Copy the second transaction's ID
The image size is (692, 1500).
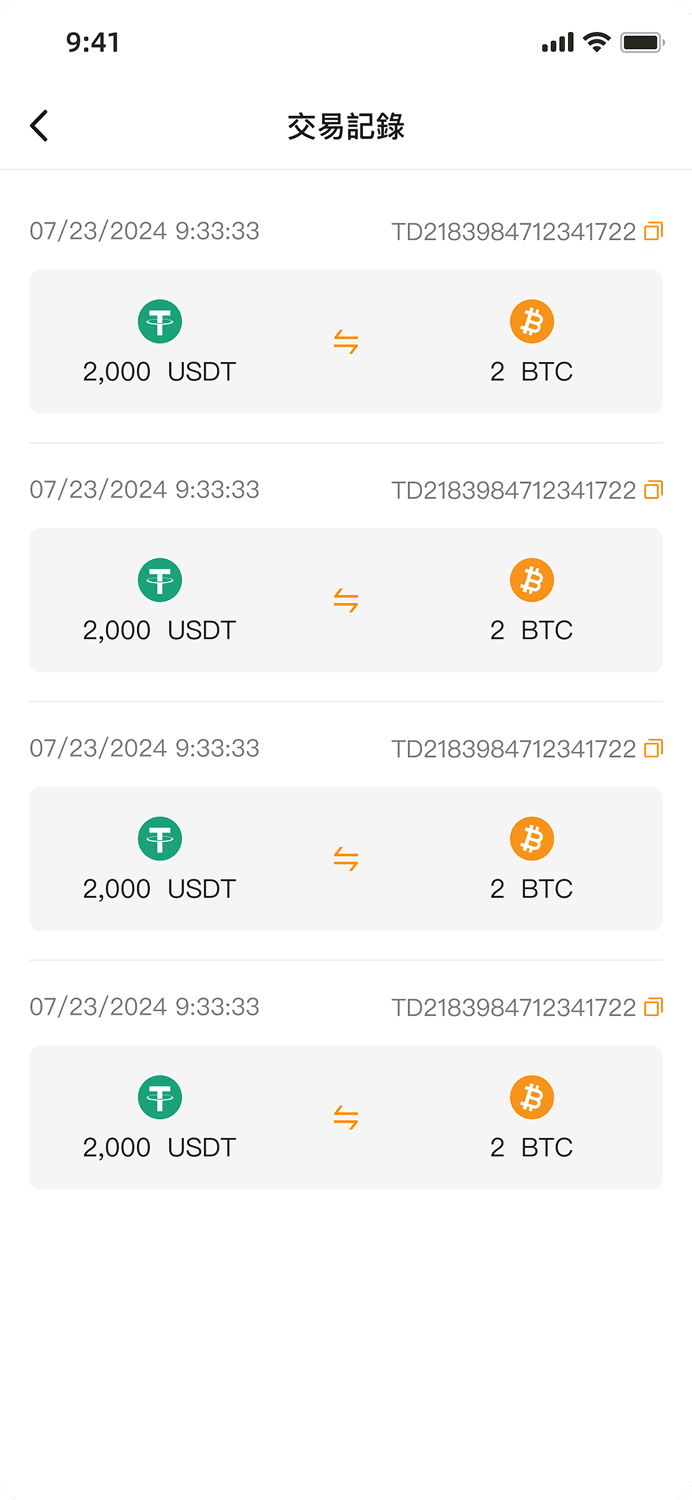653,490
